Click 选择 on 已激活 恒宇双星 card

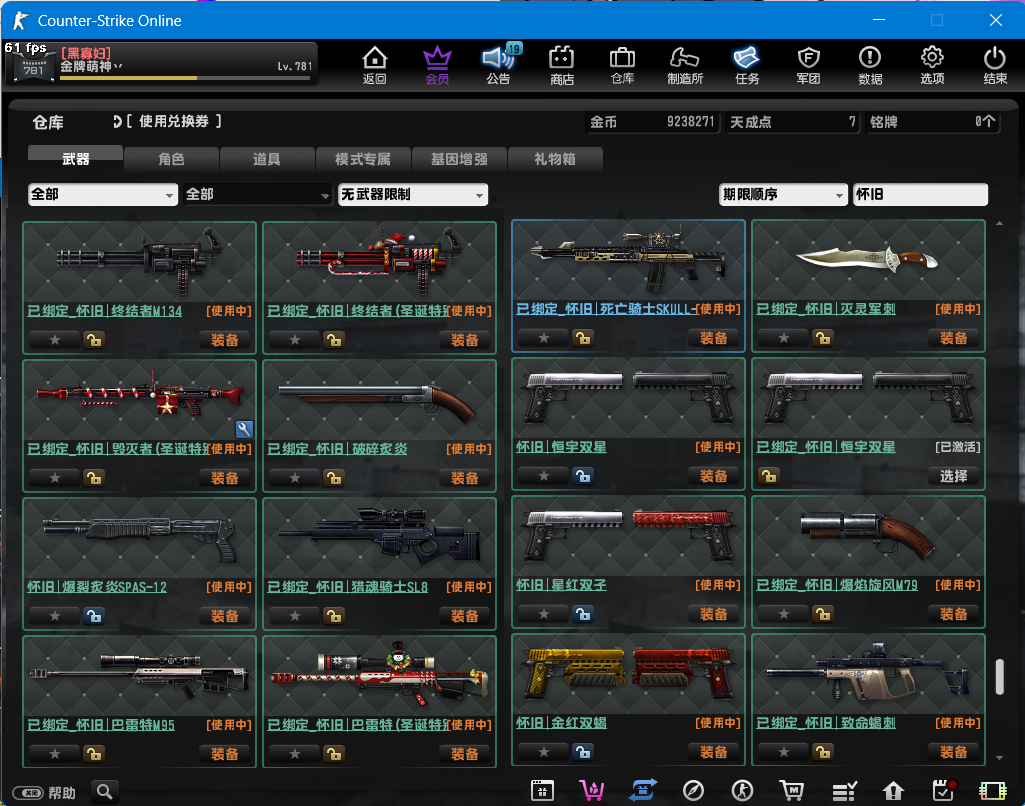click(953, 476)
